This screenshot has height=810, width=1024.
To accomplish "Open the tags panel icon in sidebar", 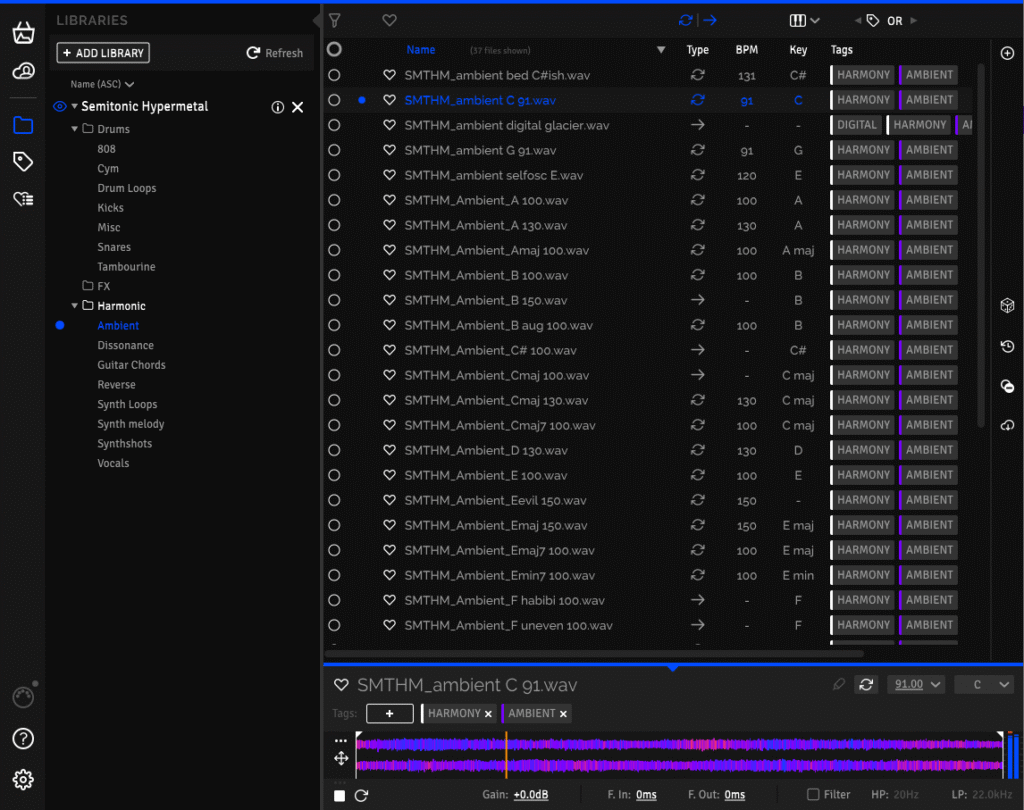I will point(23,162).
